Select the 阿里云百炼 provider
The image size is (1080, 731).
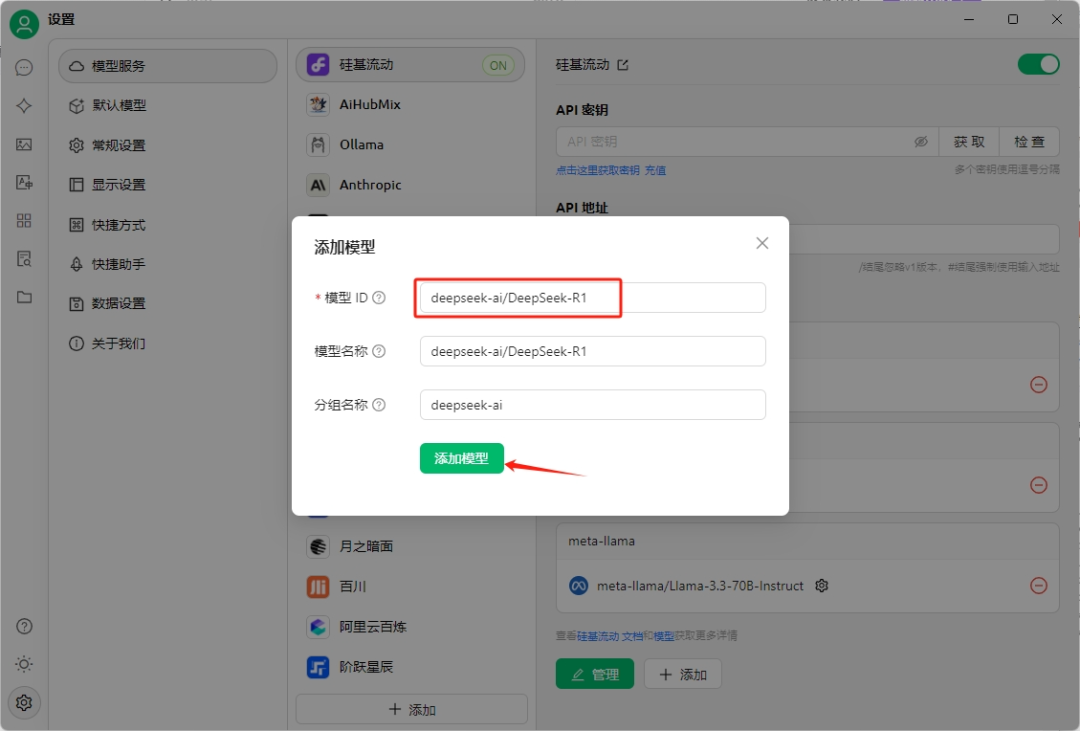[x=411, y=627]
